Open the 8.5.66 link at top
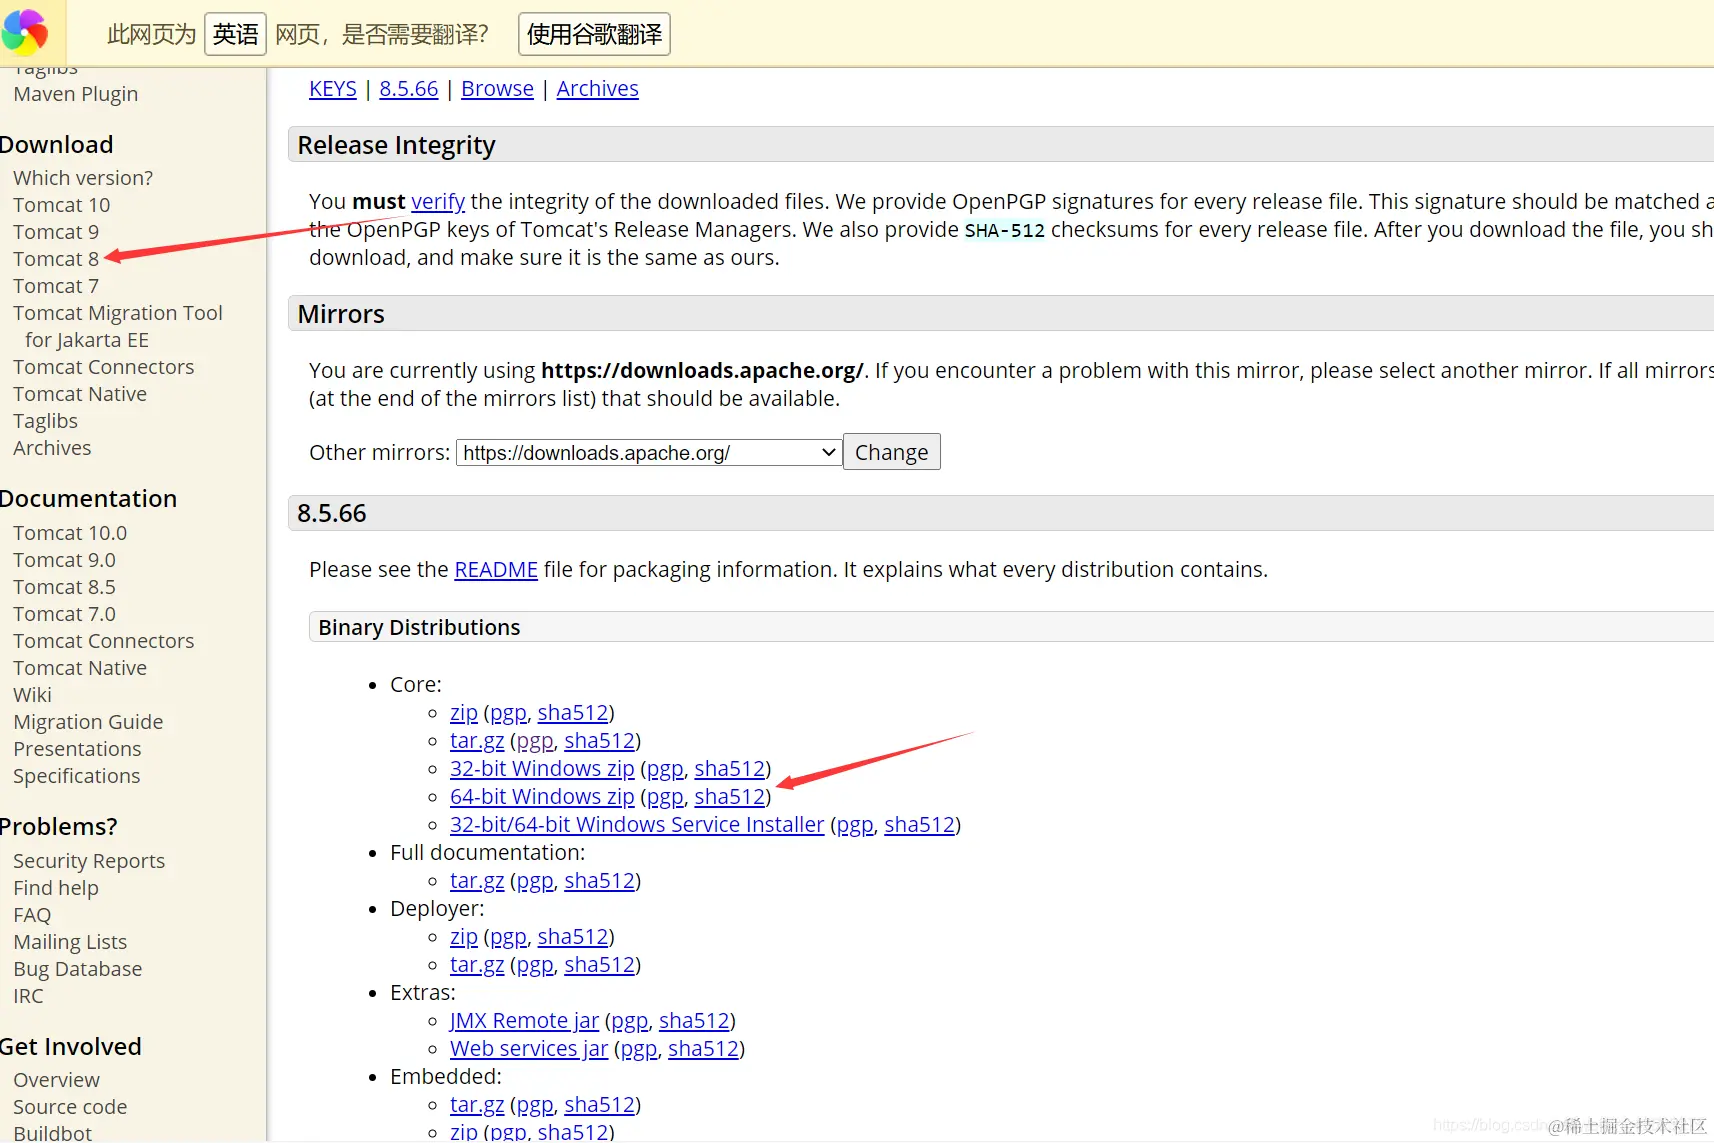 pyautogui.click(x=409, y=89)
